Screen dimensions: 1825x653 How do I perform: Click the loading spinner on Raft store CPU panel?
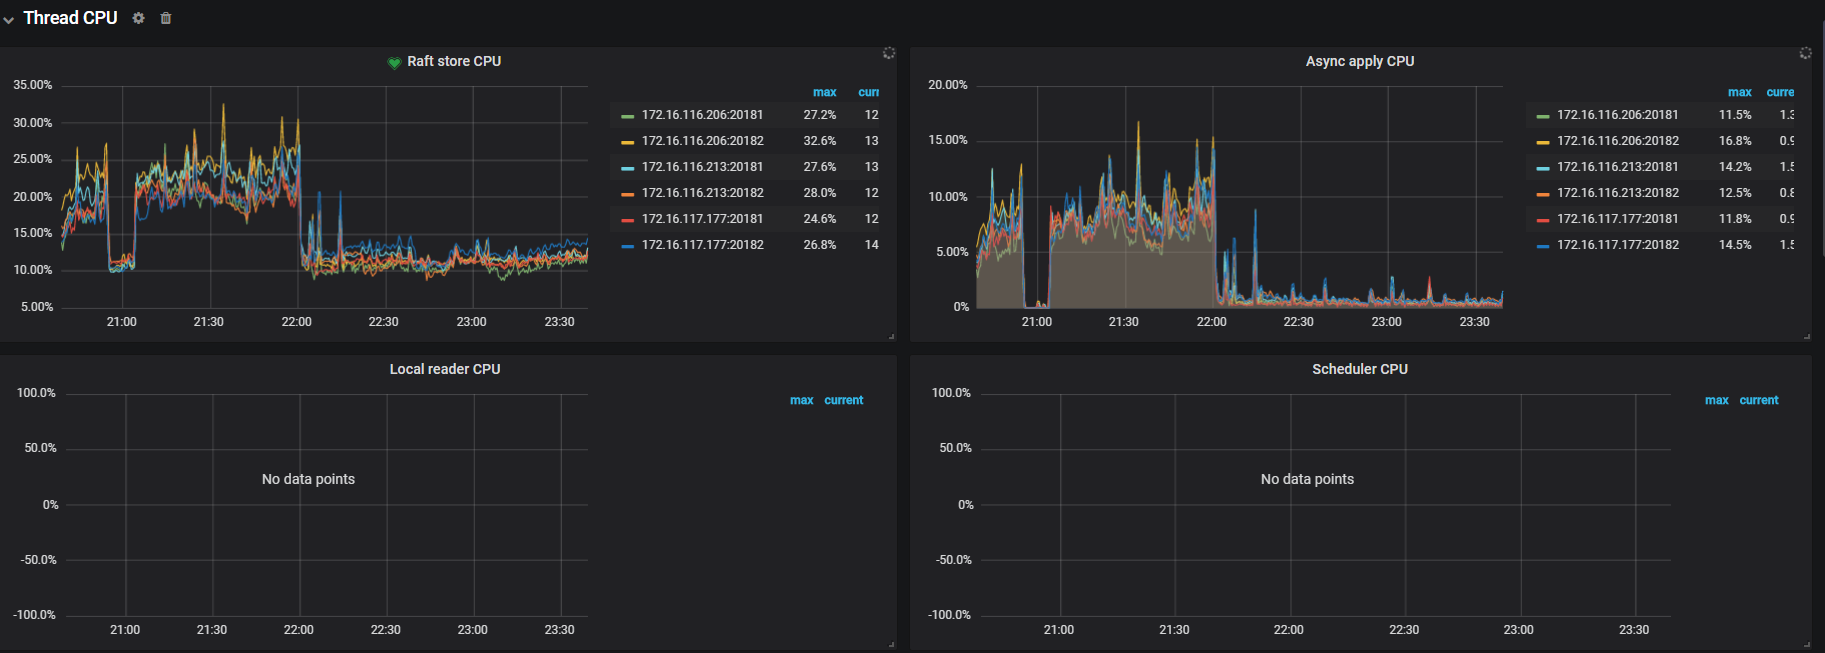888,53
